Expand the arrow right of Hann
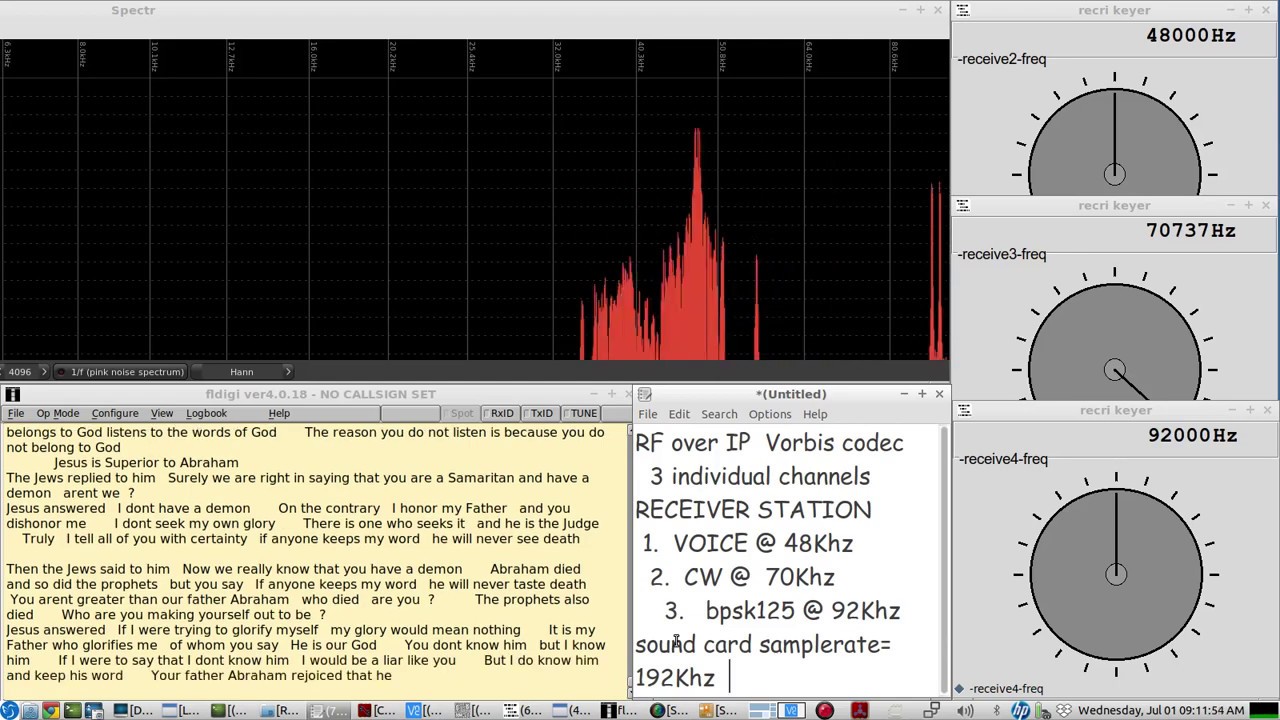1280x720 pixels. pos(288,372)
